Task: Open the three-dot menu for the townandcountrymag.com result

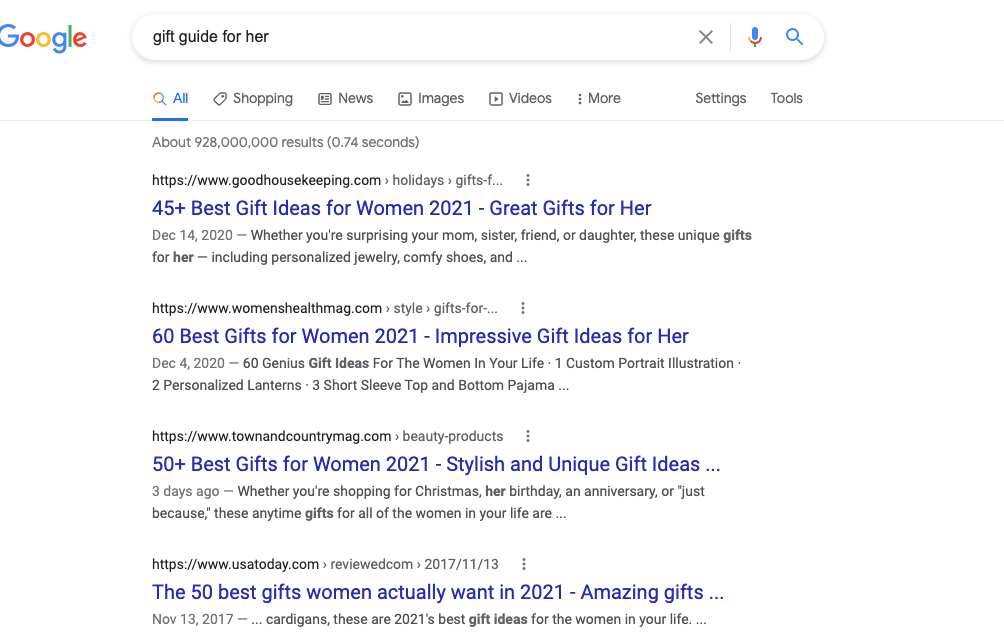Action: [528, 437]
